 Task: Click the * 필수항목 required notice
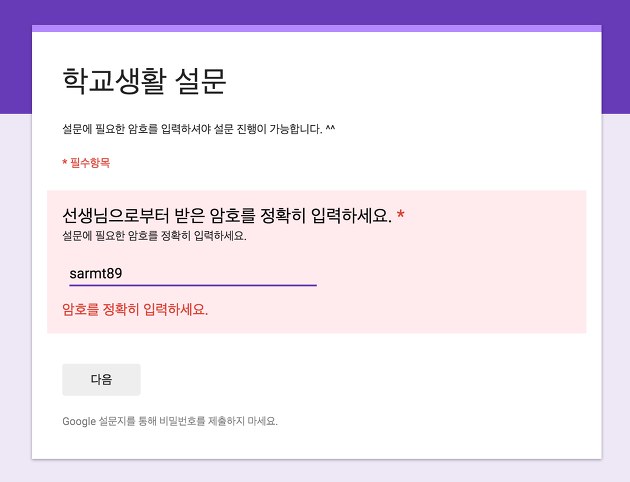[86, 163]
